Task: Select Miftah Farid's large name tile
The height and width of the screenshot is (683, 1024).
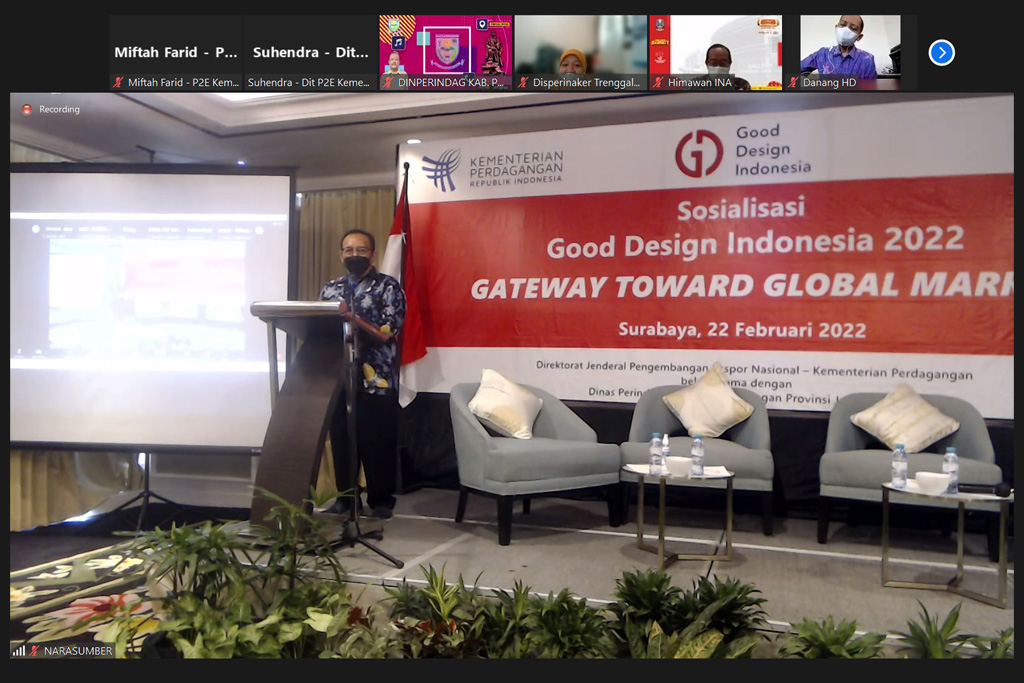Action: tap(175, 52)
